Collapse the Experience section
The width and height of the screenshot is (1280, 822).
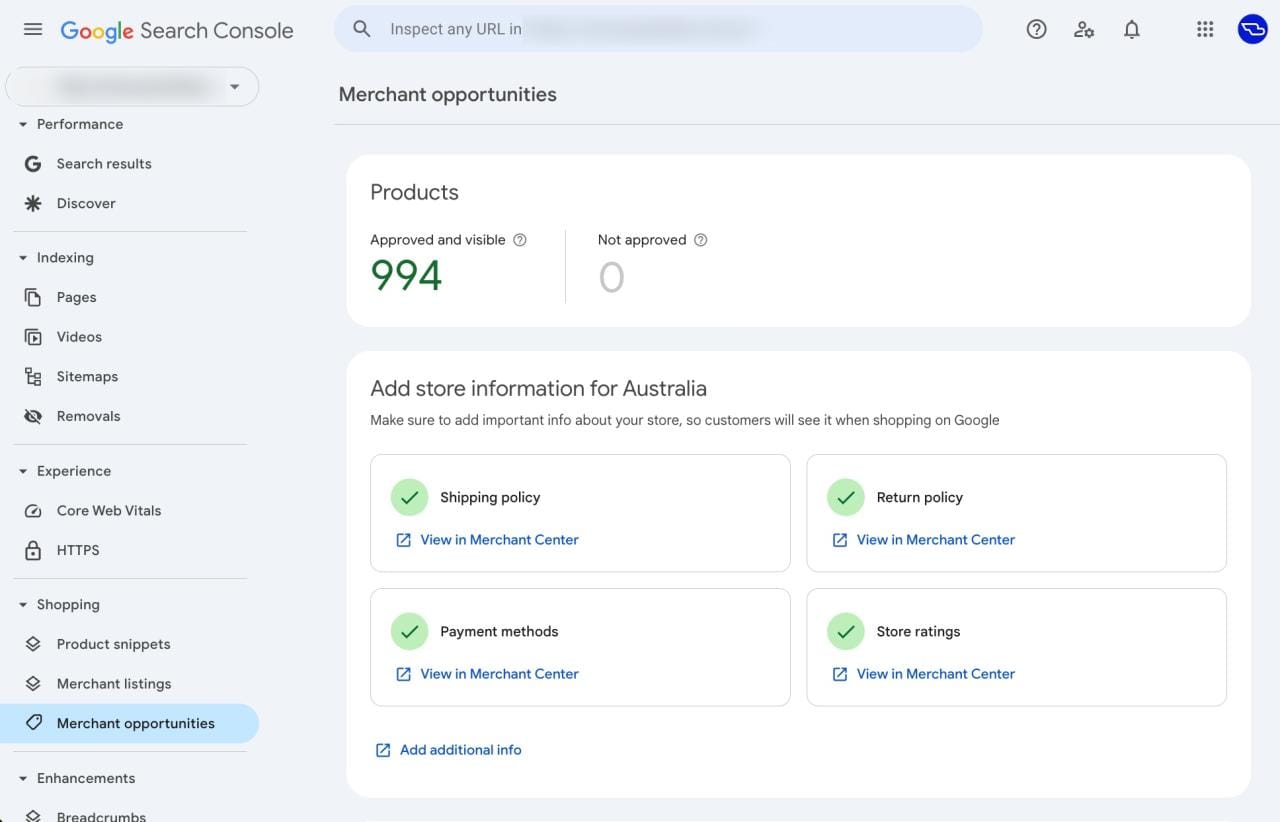point(23,472)
